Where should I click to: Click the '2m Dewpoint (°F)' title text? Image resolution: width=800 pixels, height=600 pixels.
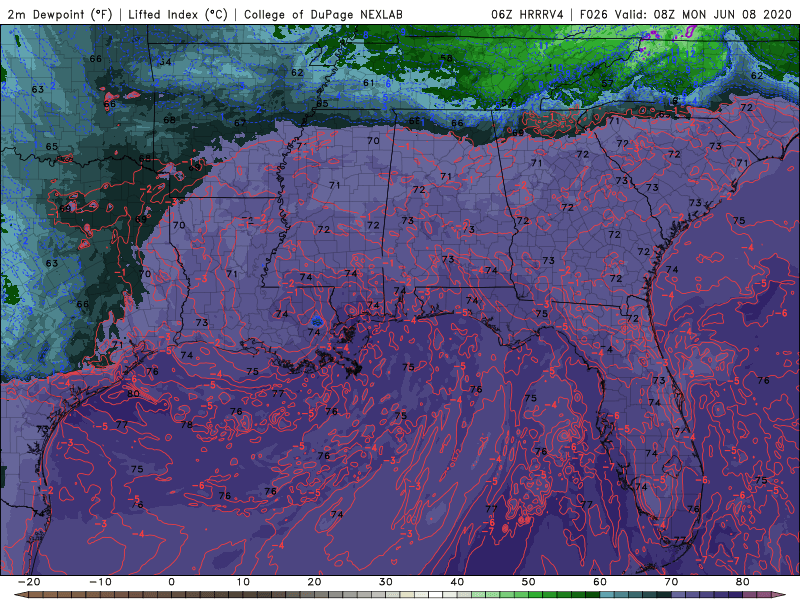pos(60,14)
